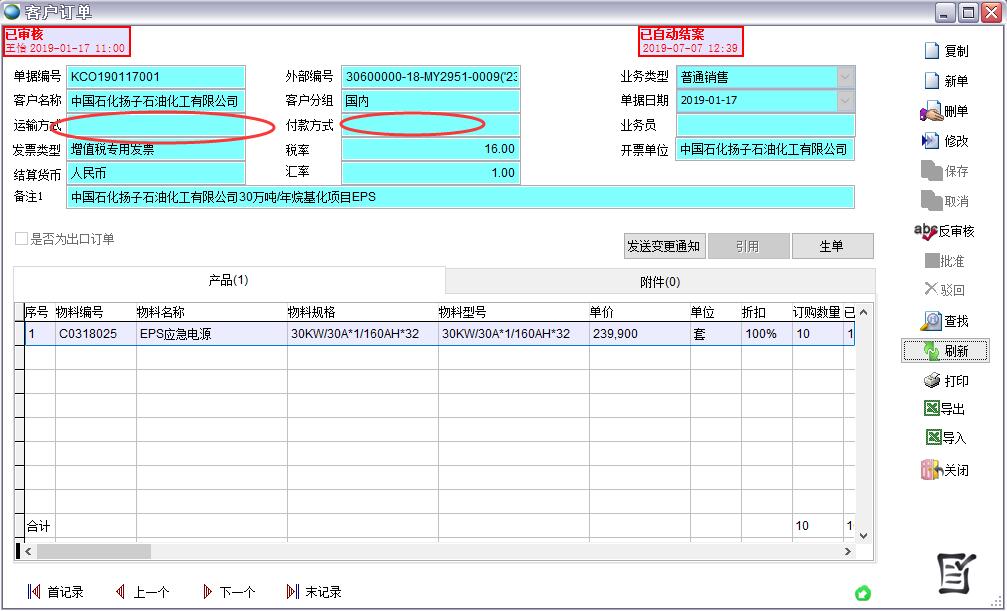1007x611 pixels.
Task: Select the 产品(1) tab
Action: [x=228, y=279]
